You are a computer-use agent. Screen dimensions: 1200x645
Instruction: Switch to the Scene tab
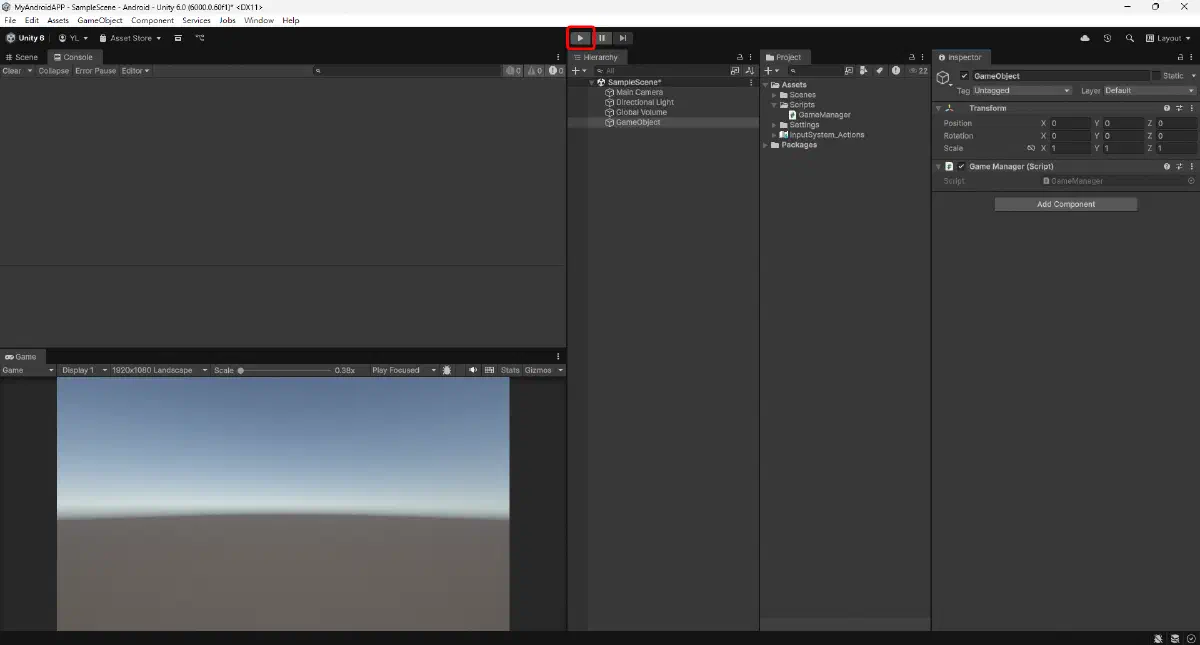[20, 57]
